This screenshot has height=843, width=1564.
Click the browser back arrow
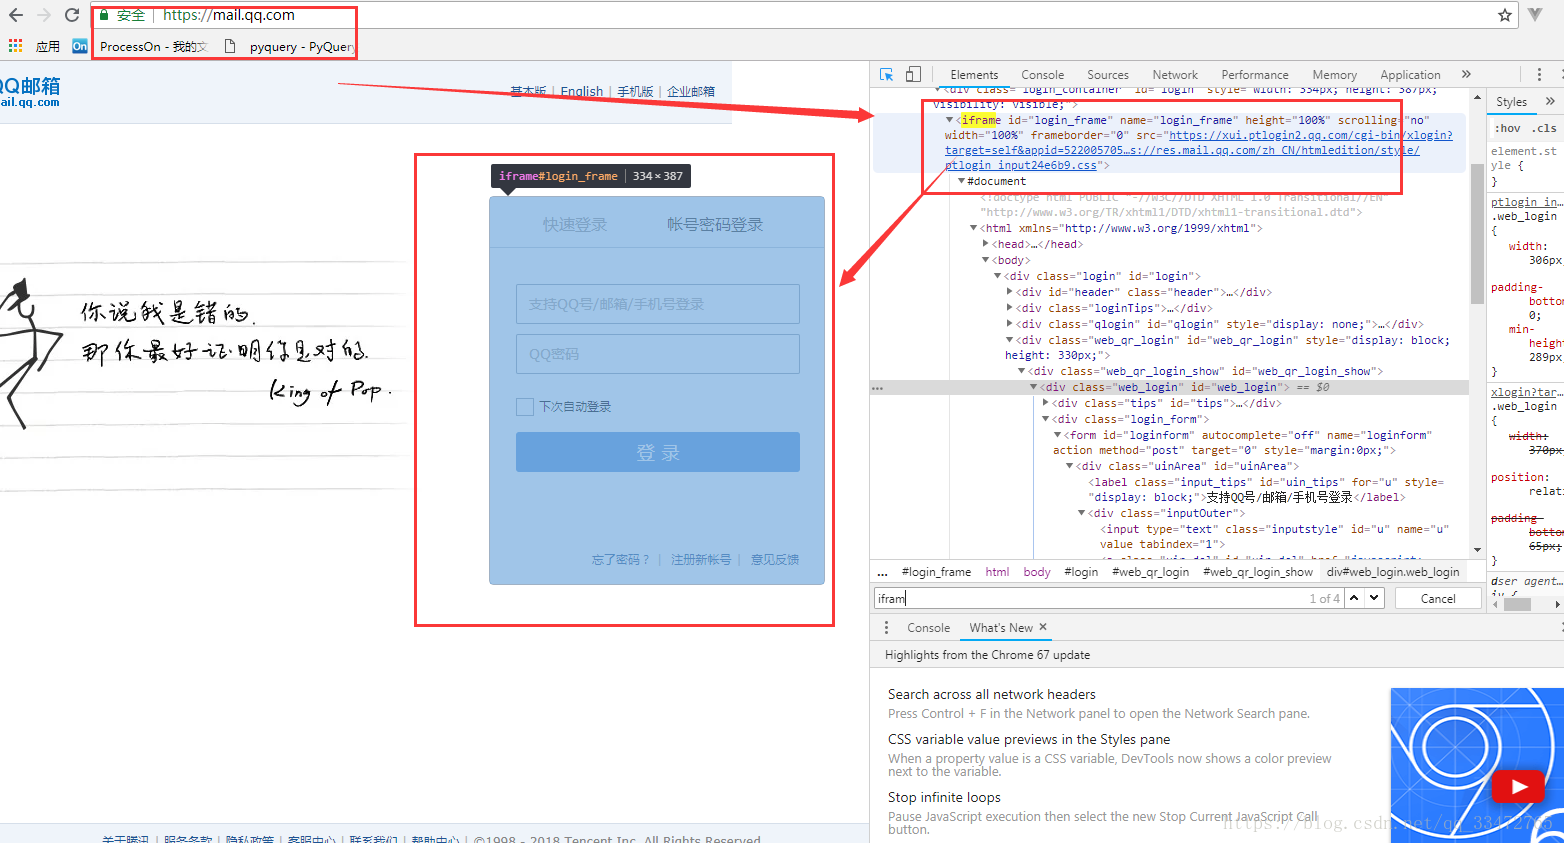(16, 15)
